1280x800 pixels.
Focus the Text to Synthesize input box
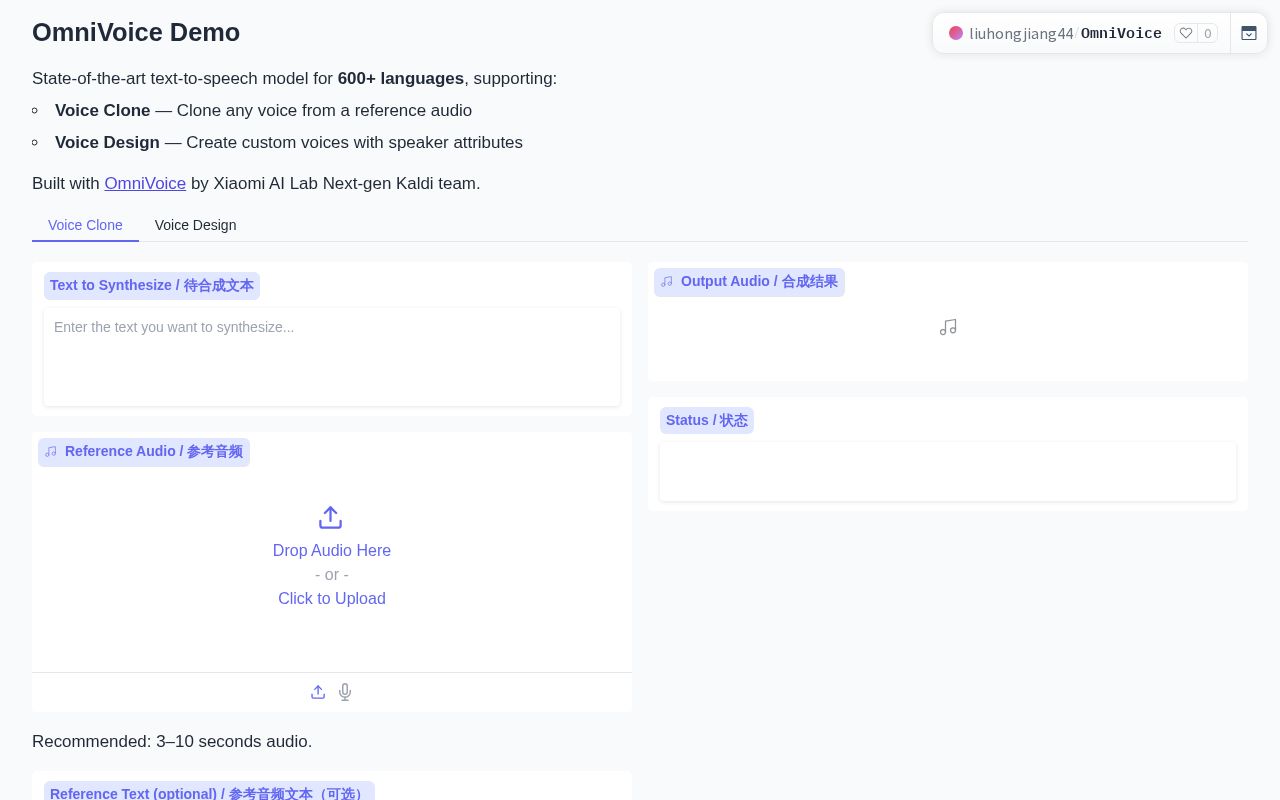(x=332, y=357)
